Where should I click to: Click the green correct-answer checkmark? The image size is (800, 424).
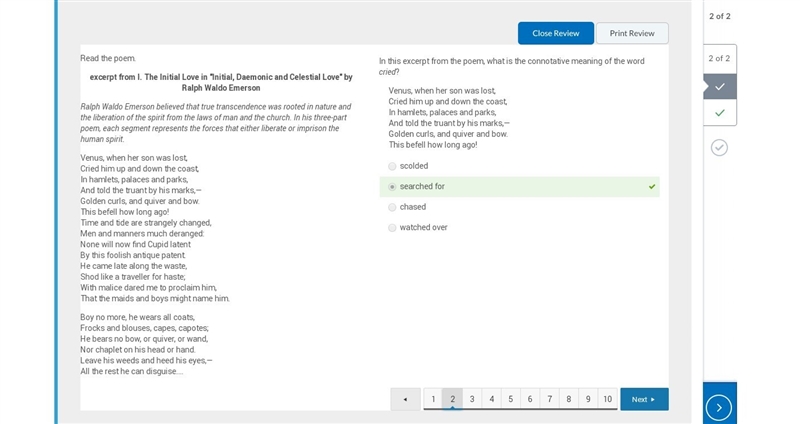coord(652,187)
